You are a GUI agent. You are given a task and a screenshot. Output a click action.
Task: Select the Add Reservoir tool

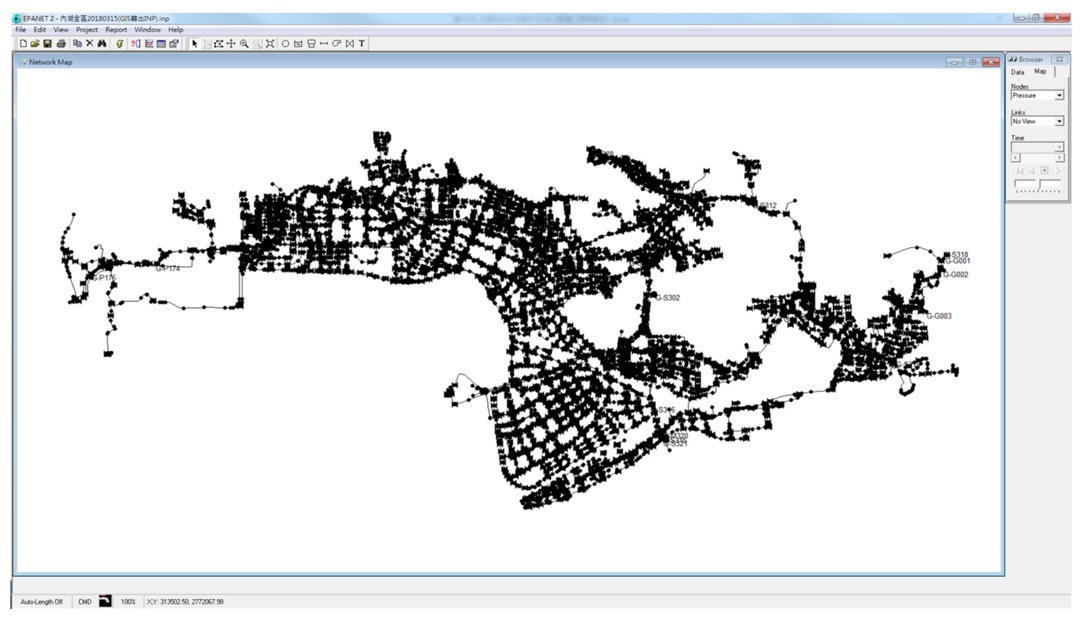click(298, 43)
